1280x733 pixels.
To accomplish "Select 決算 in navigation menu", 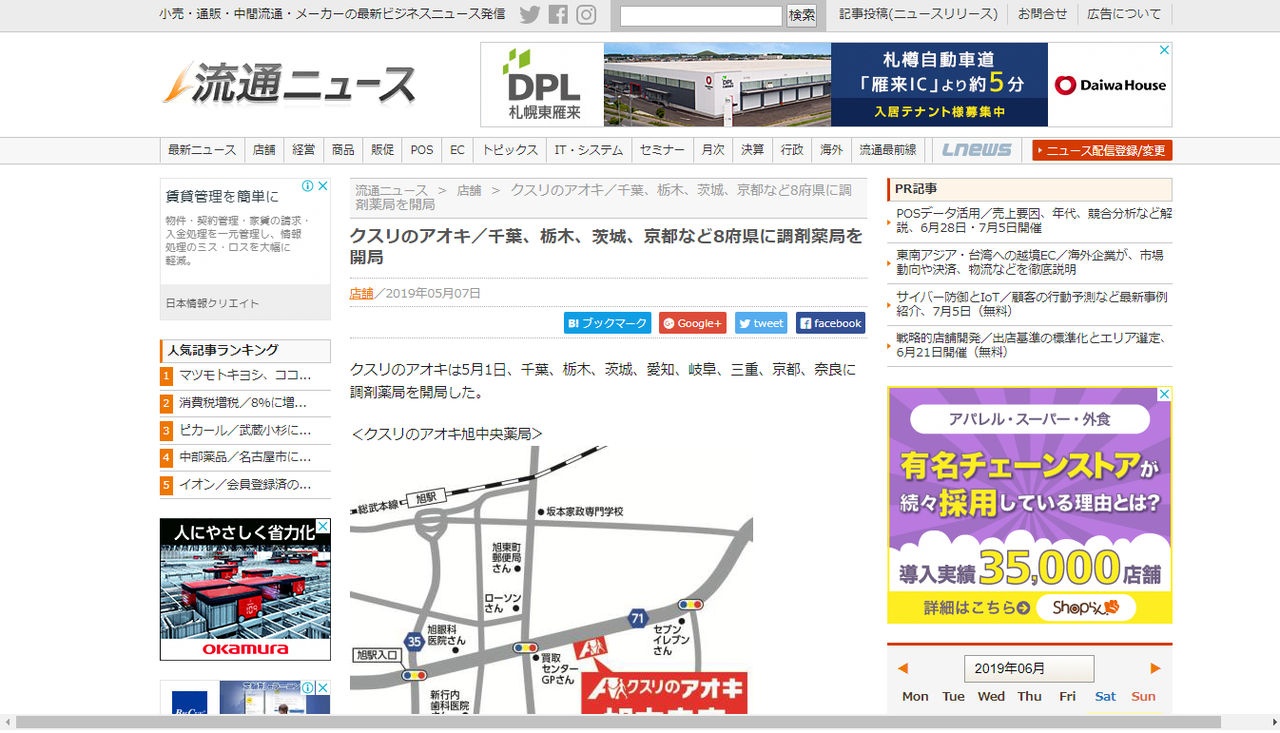I will tap(752, 150).
